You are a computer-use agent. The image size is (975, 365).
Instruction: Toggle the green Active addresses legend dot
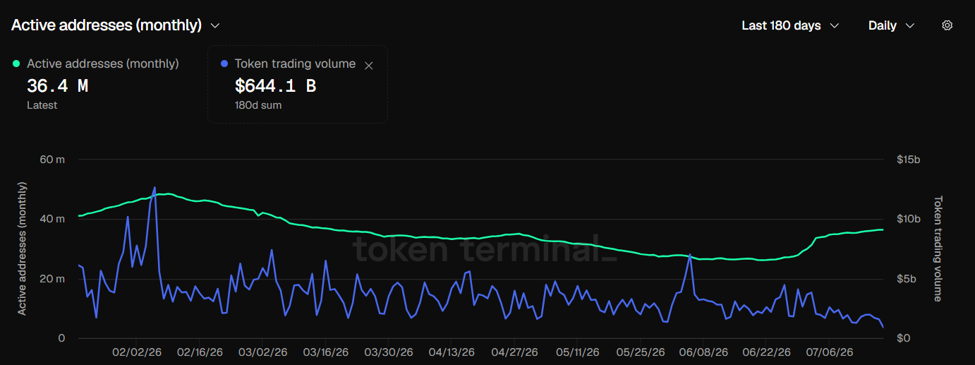[x=16, y=63]
